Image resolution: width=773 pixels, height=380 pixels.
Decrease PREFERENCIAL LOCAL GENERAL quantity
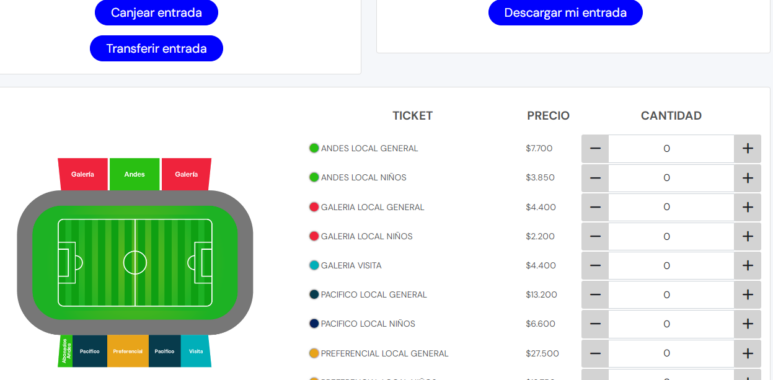coord(595,353)
